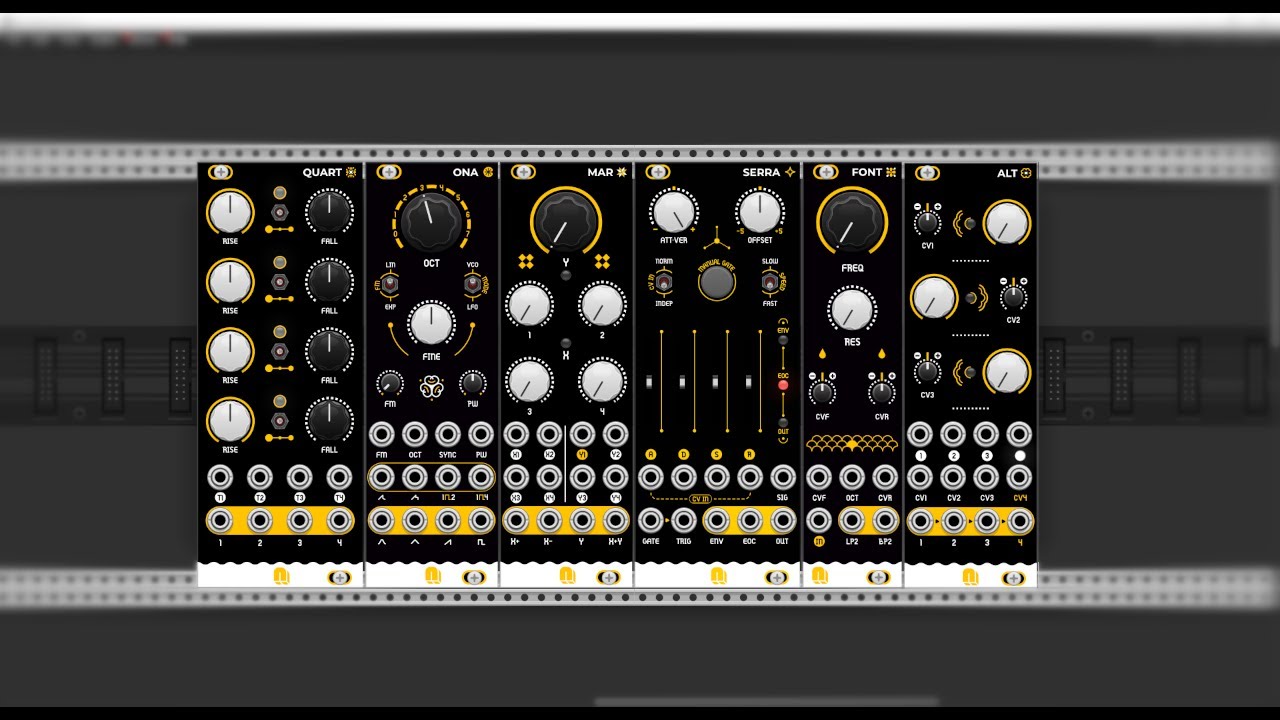
Task: Toggle ONA's MODE VCO/LFO switch
Action: [471, 285]
